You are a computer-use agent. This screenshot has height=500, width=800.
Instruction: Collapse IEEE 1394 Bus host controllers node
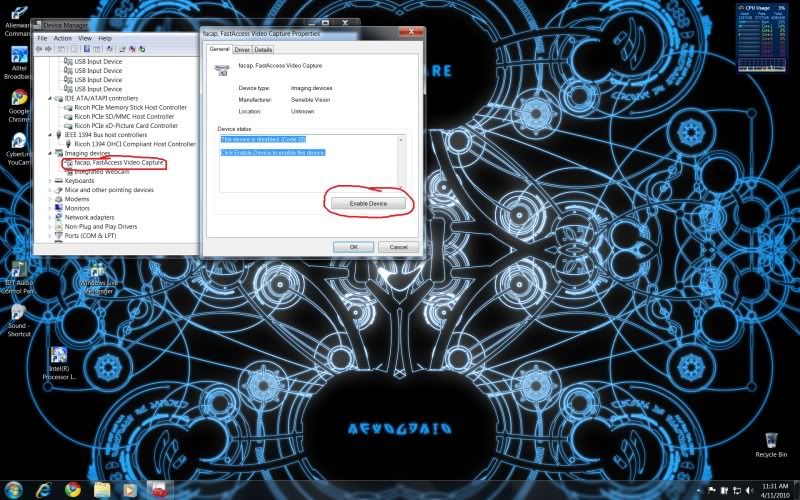point(50,135)
